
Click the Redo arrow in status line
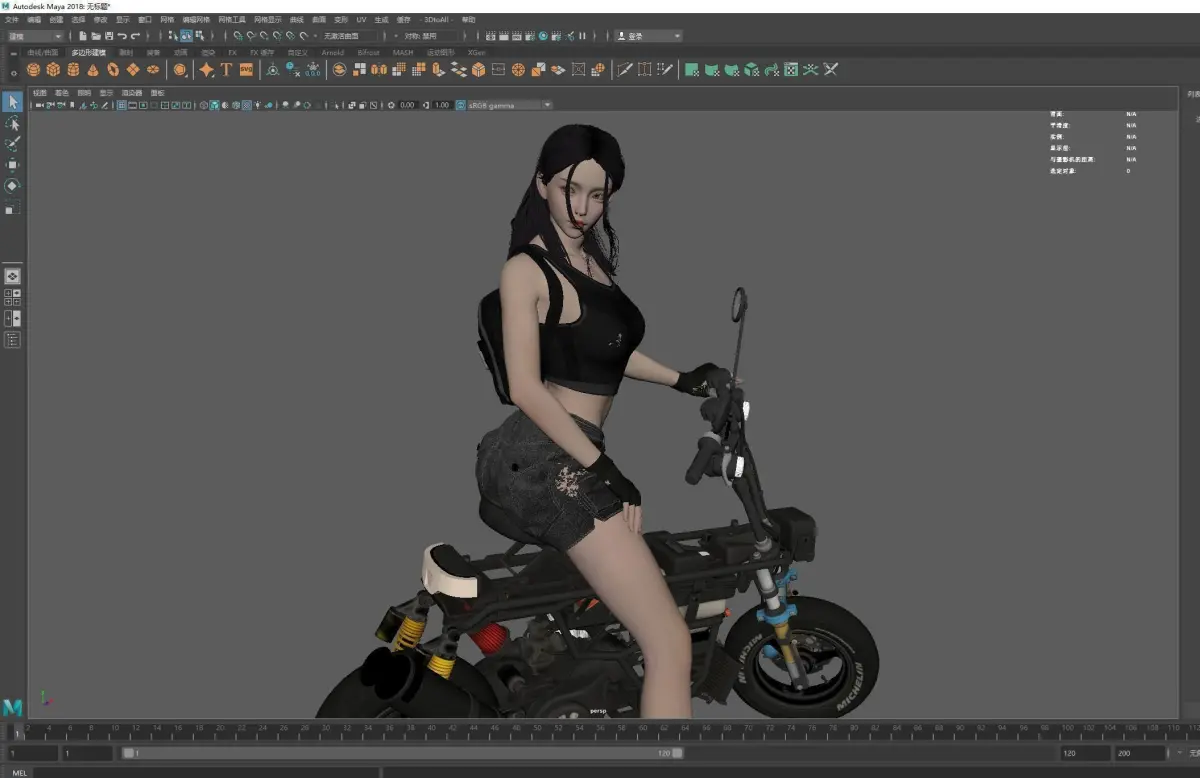(x=135, y=36)
